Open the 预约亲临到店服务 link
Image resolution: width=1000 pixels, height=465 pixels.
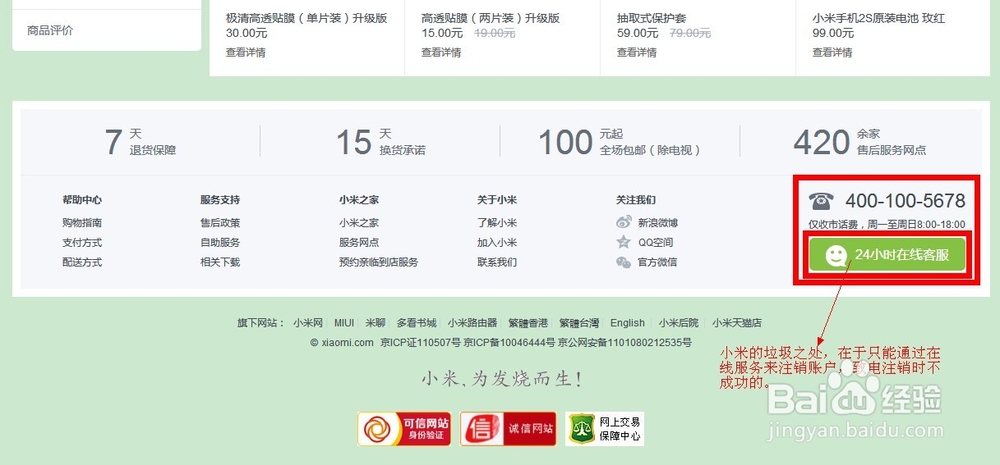tap(379, 262)
